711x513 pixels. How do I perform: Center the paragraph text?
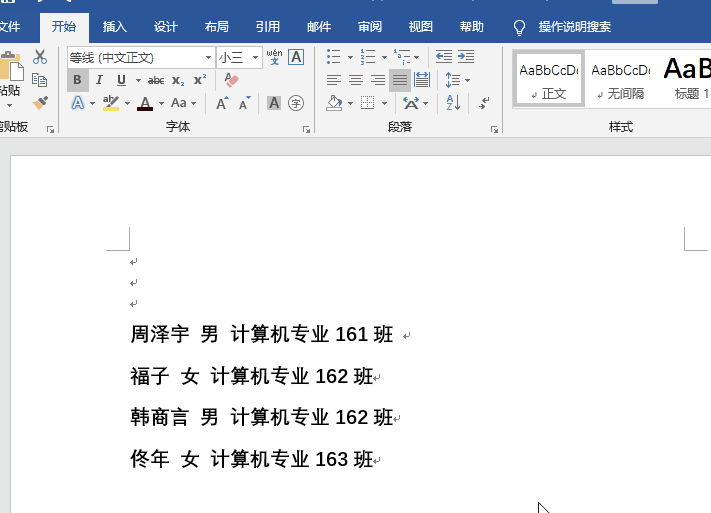coord(356,80)
